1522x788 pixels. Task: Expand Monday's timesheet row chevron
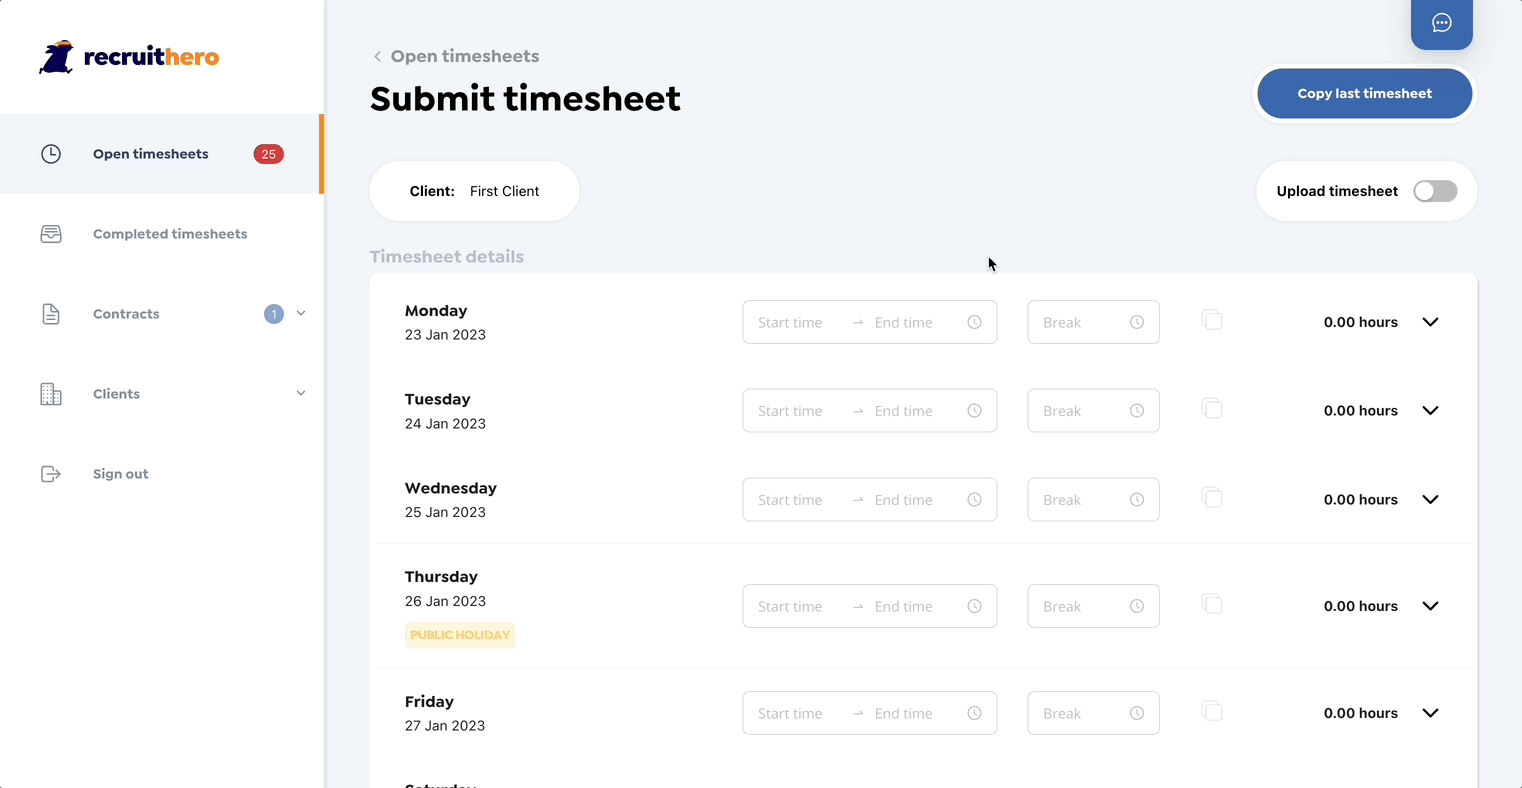(x=1430, y=322)
